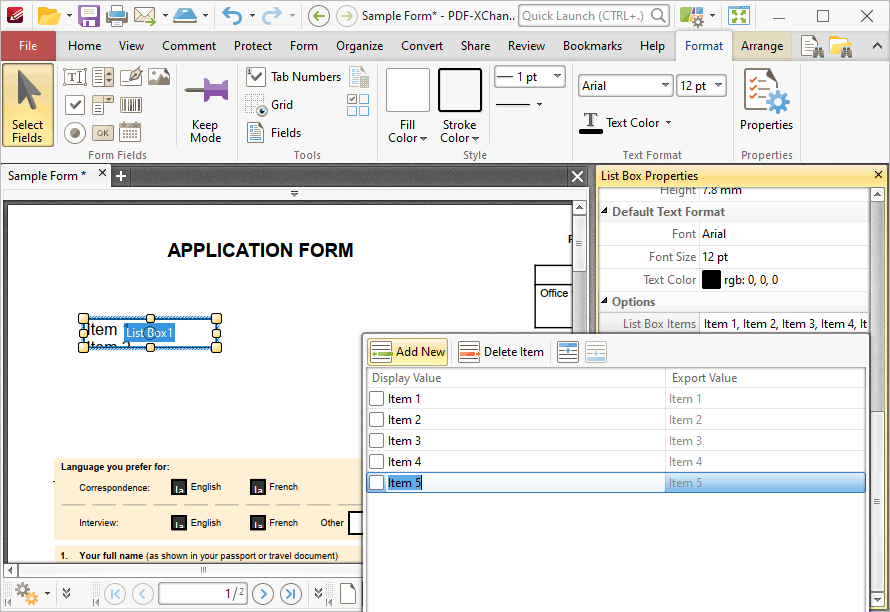This screenshot has height=612, width=890.
Task: Go to the next page
Action: tap(263, 594)
